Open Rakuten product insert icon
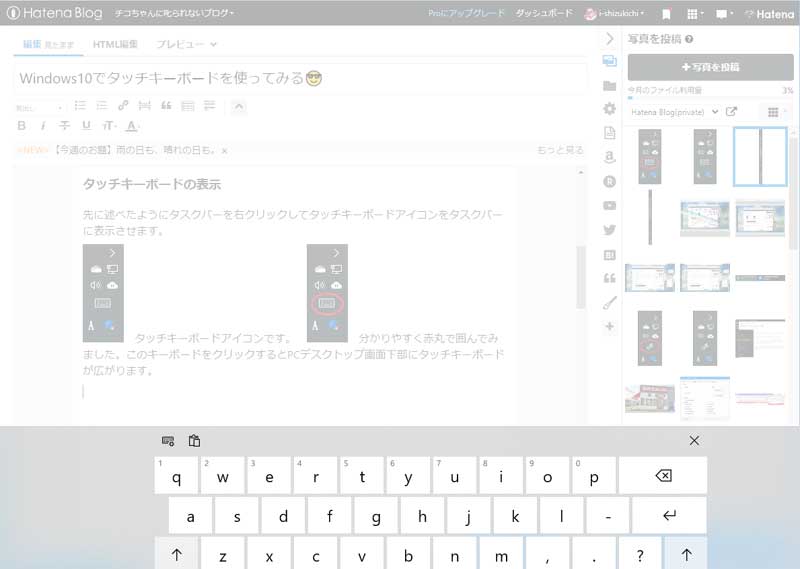The height and width of the screenshot is (569, 800). 609,181
